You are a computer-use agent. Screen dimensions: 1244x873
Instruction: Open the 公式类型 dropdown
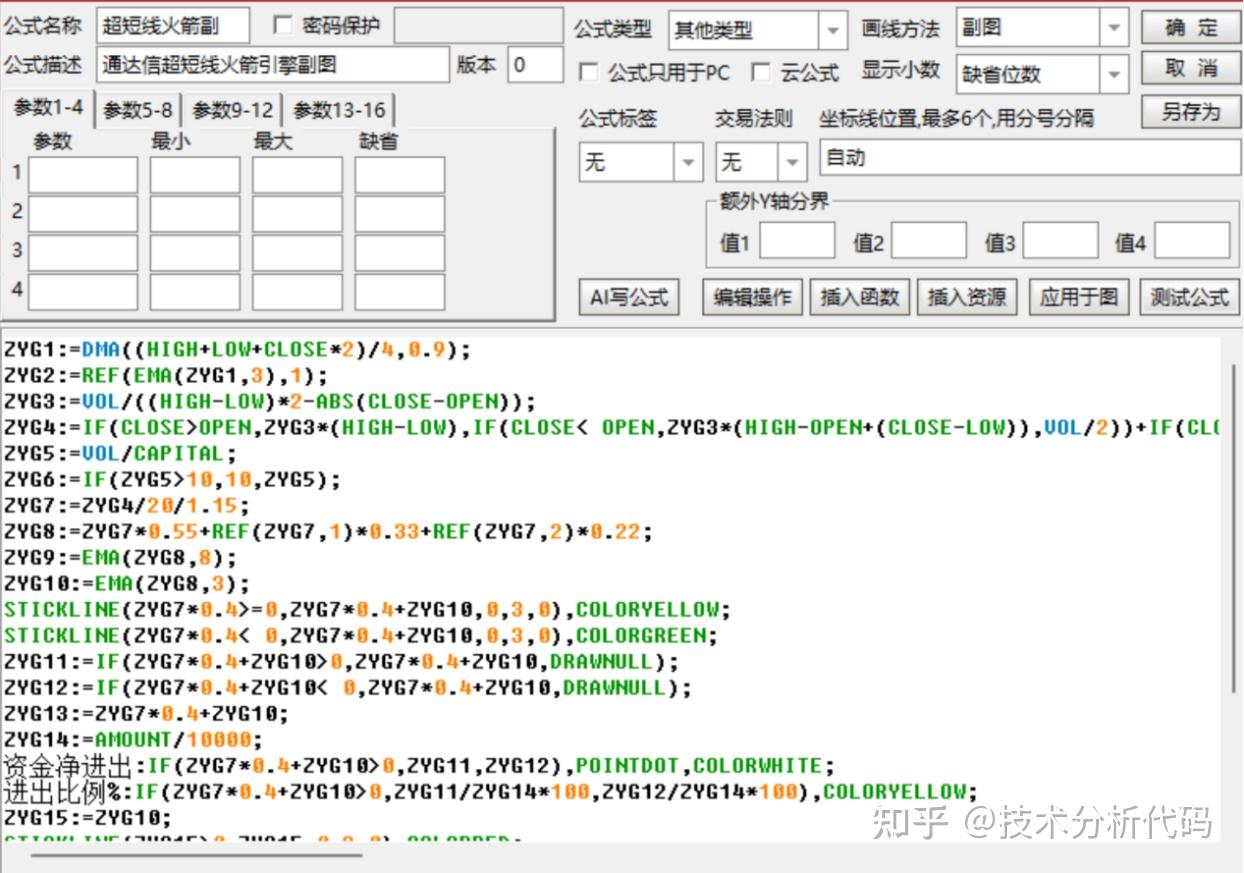pyautogui.click(x=833, y=30)
